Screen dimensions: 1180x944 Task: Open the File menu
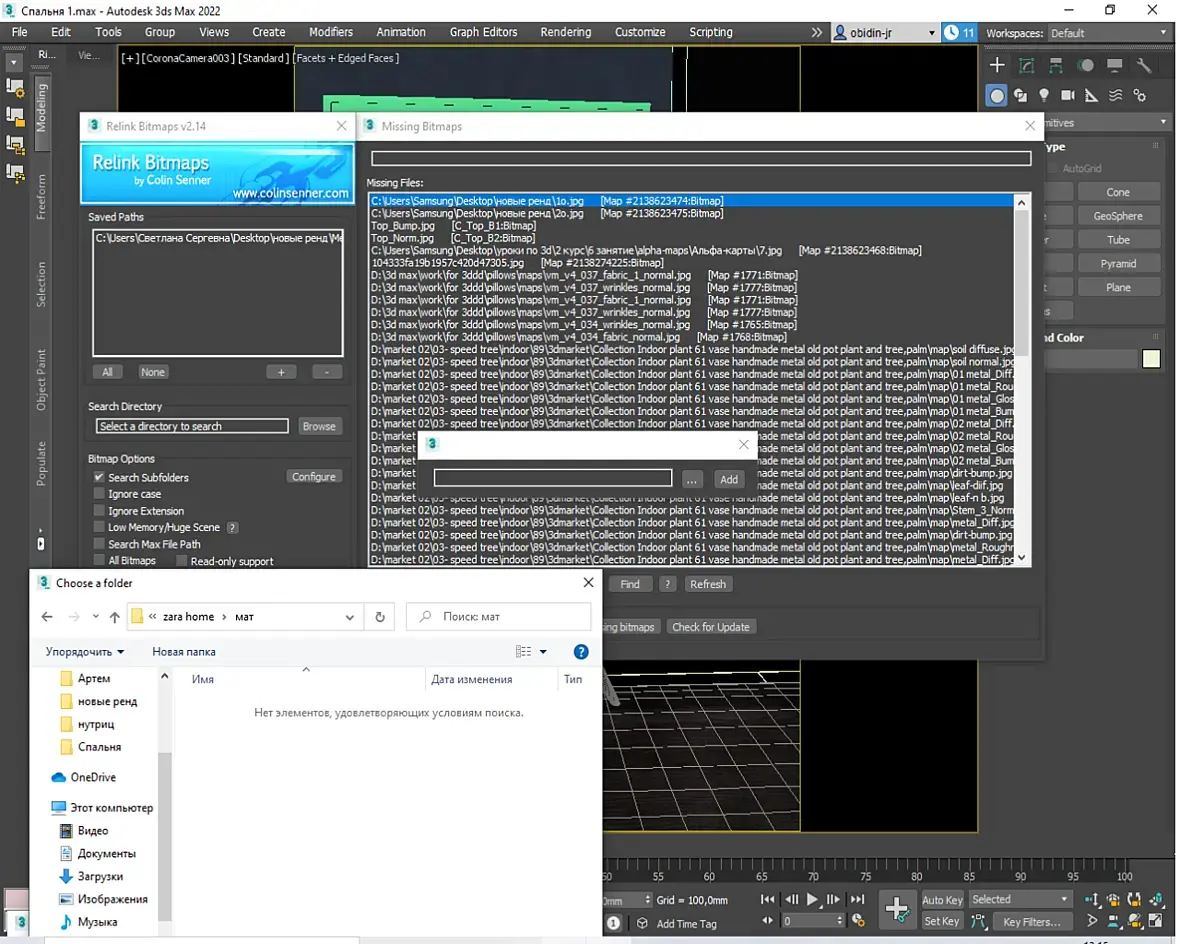pyautogui.click(x=20, y=32)
